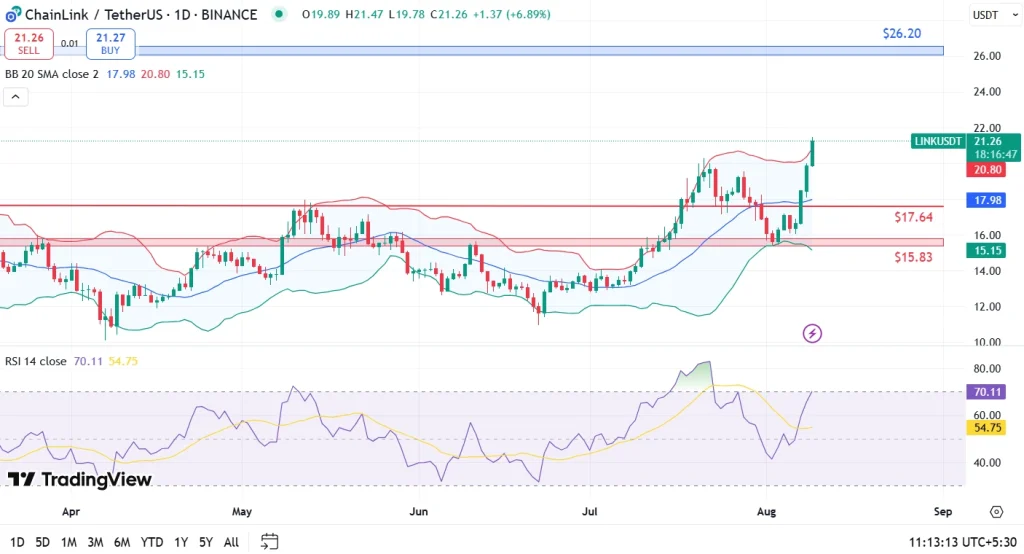Viewport: 1024px width, 554px height.
Task: Click the green market status dot
Action: pos(278,15)
